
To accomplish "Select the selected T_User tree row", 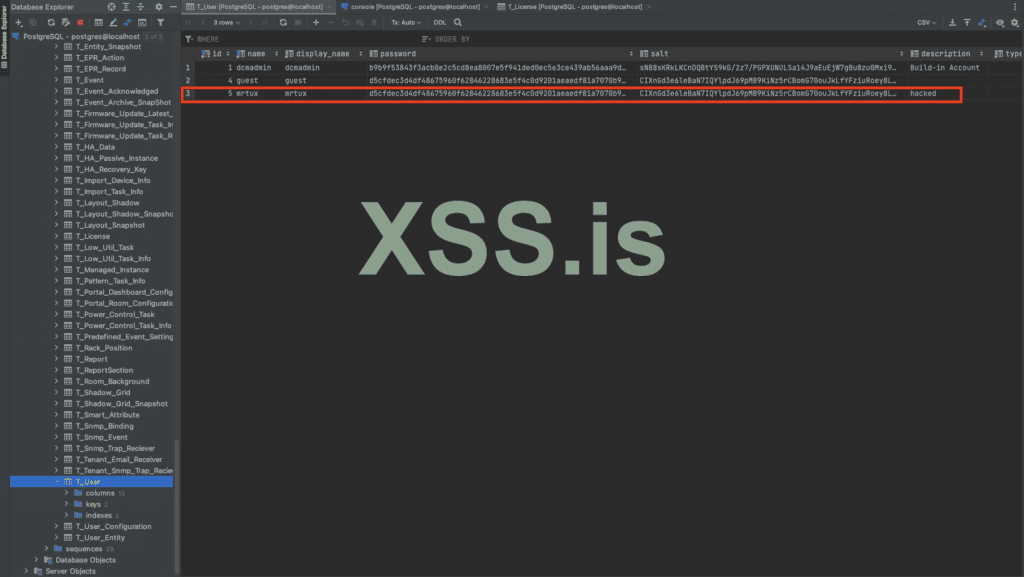I will (x=91, y=482).
